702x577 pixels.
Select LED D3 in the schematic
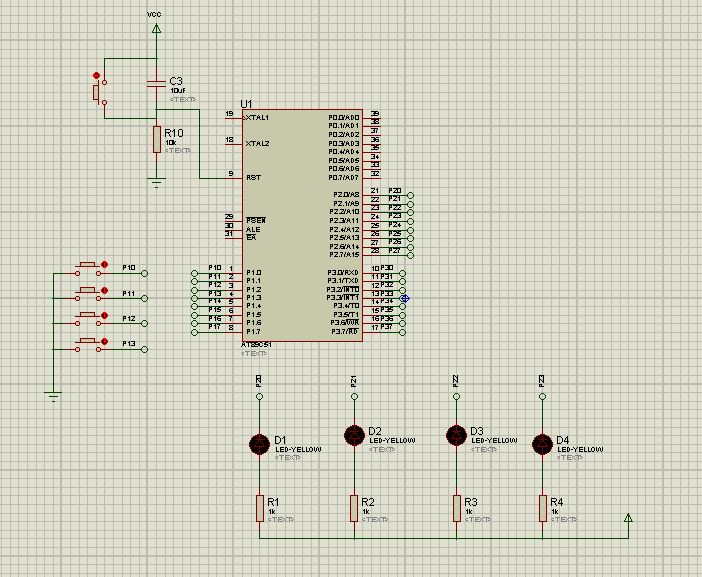(x=456, y=435)
